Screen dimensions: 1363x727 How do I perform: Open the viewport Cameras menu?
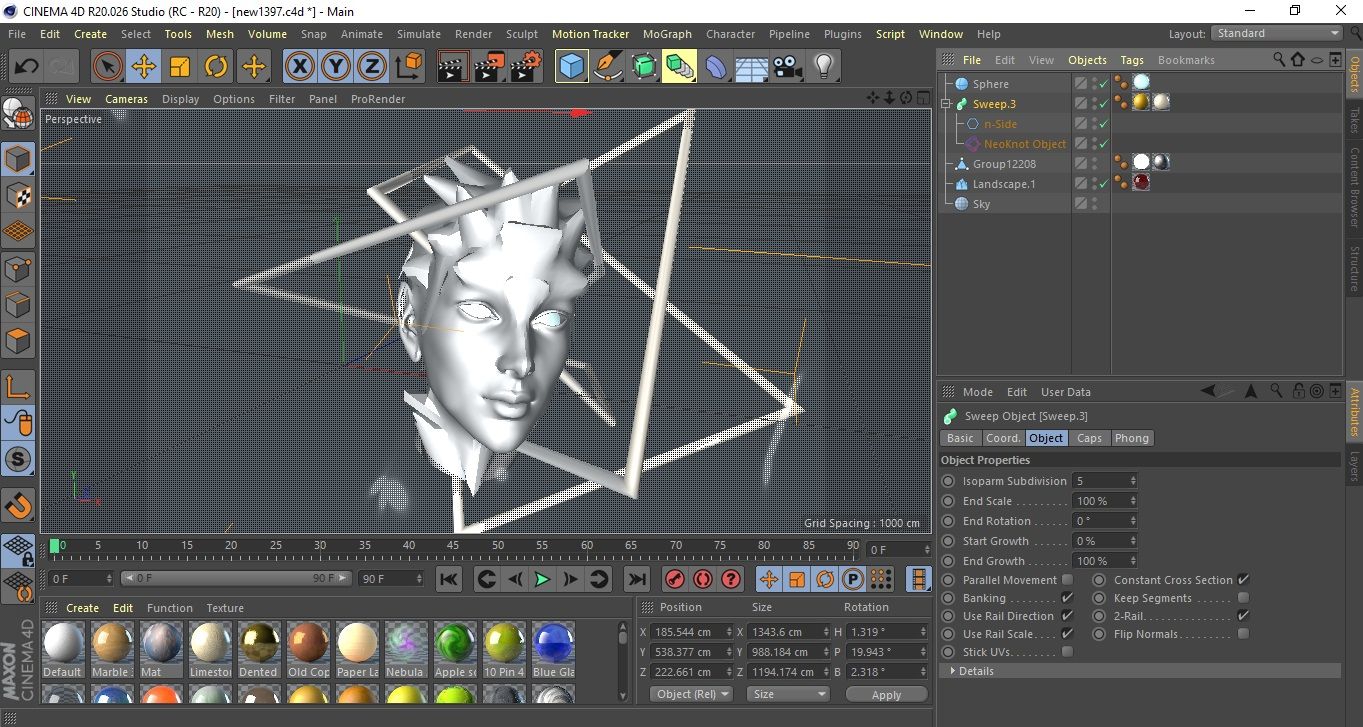click(x=126, y=99)
